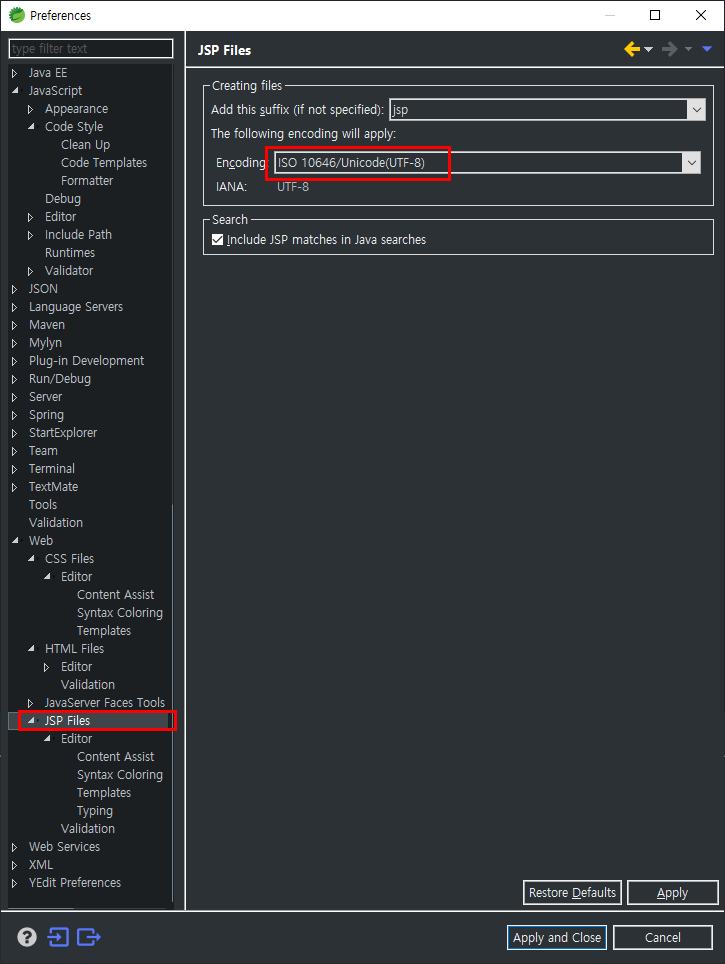Expand the Web Services node
725x964 pixels.
15,847
